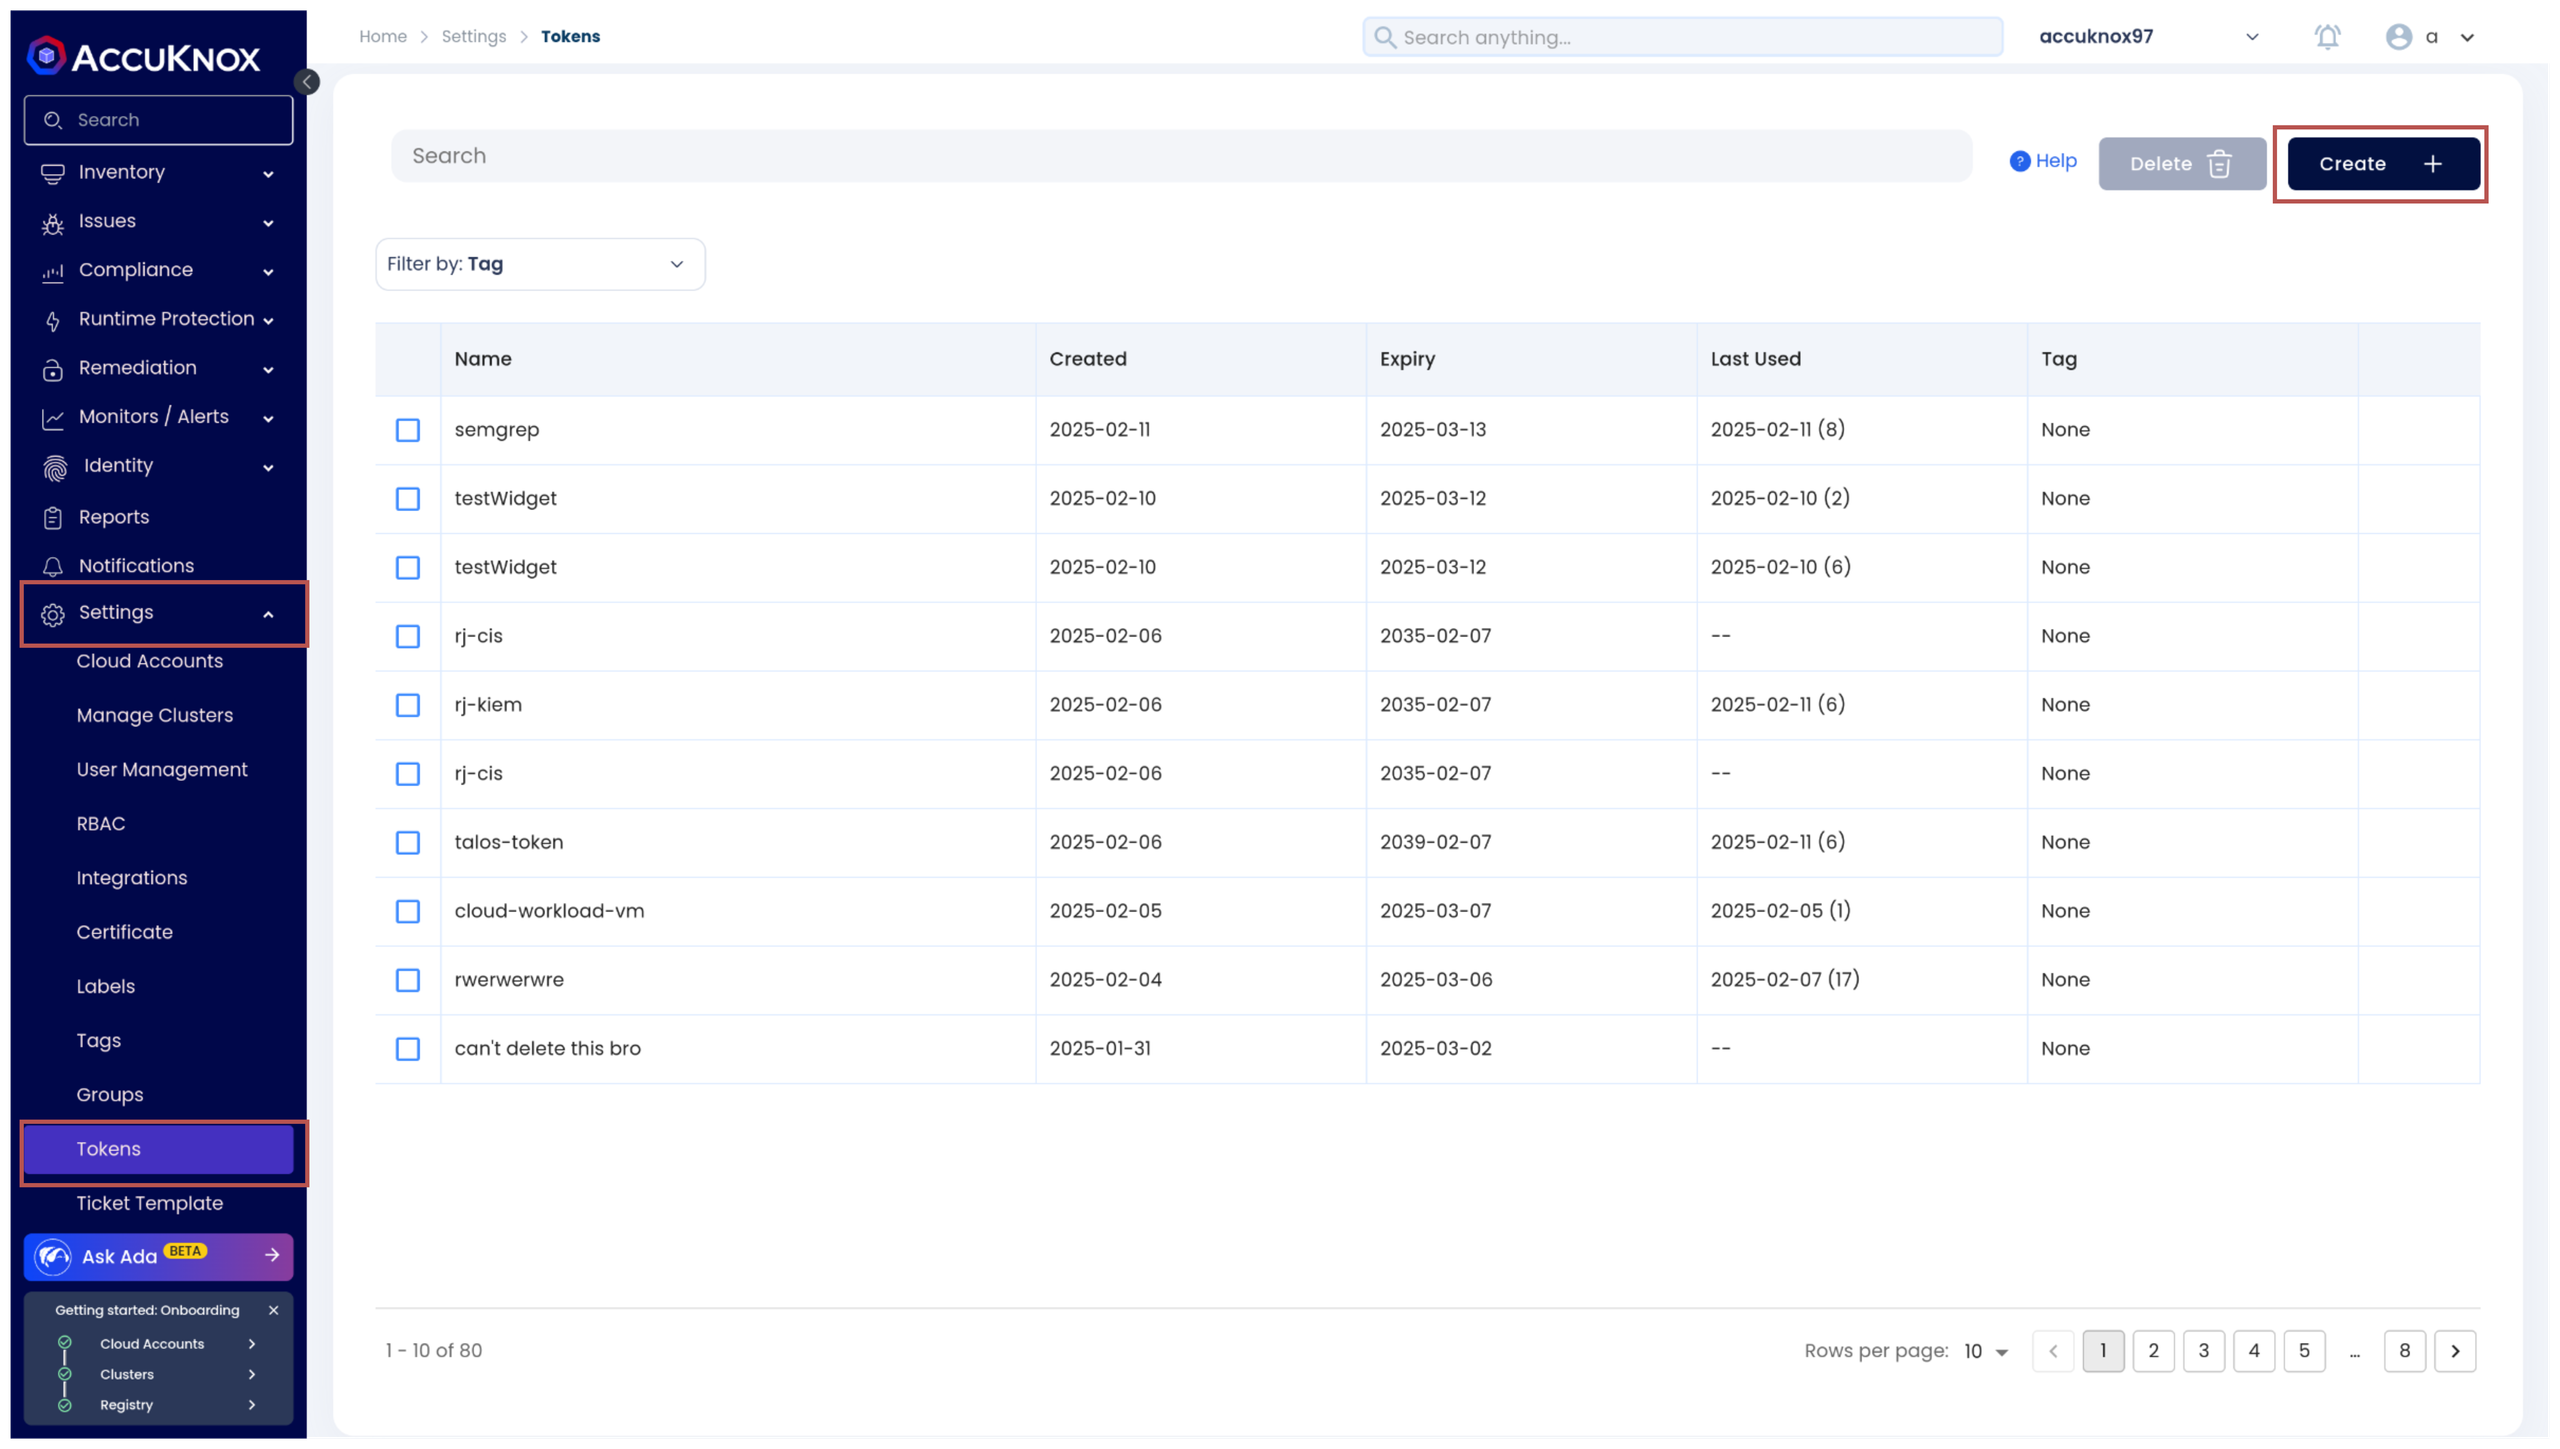Click the Create token button
This screenshot has height=1449, width=2560.
[x=2383, y=164]
